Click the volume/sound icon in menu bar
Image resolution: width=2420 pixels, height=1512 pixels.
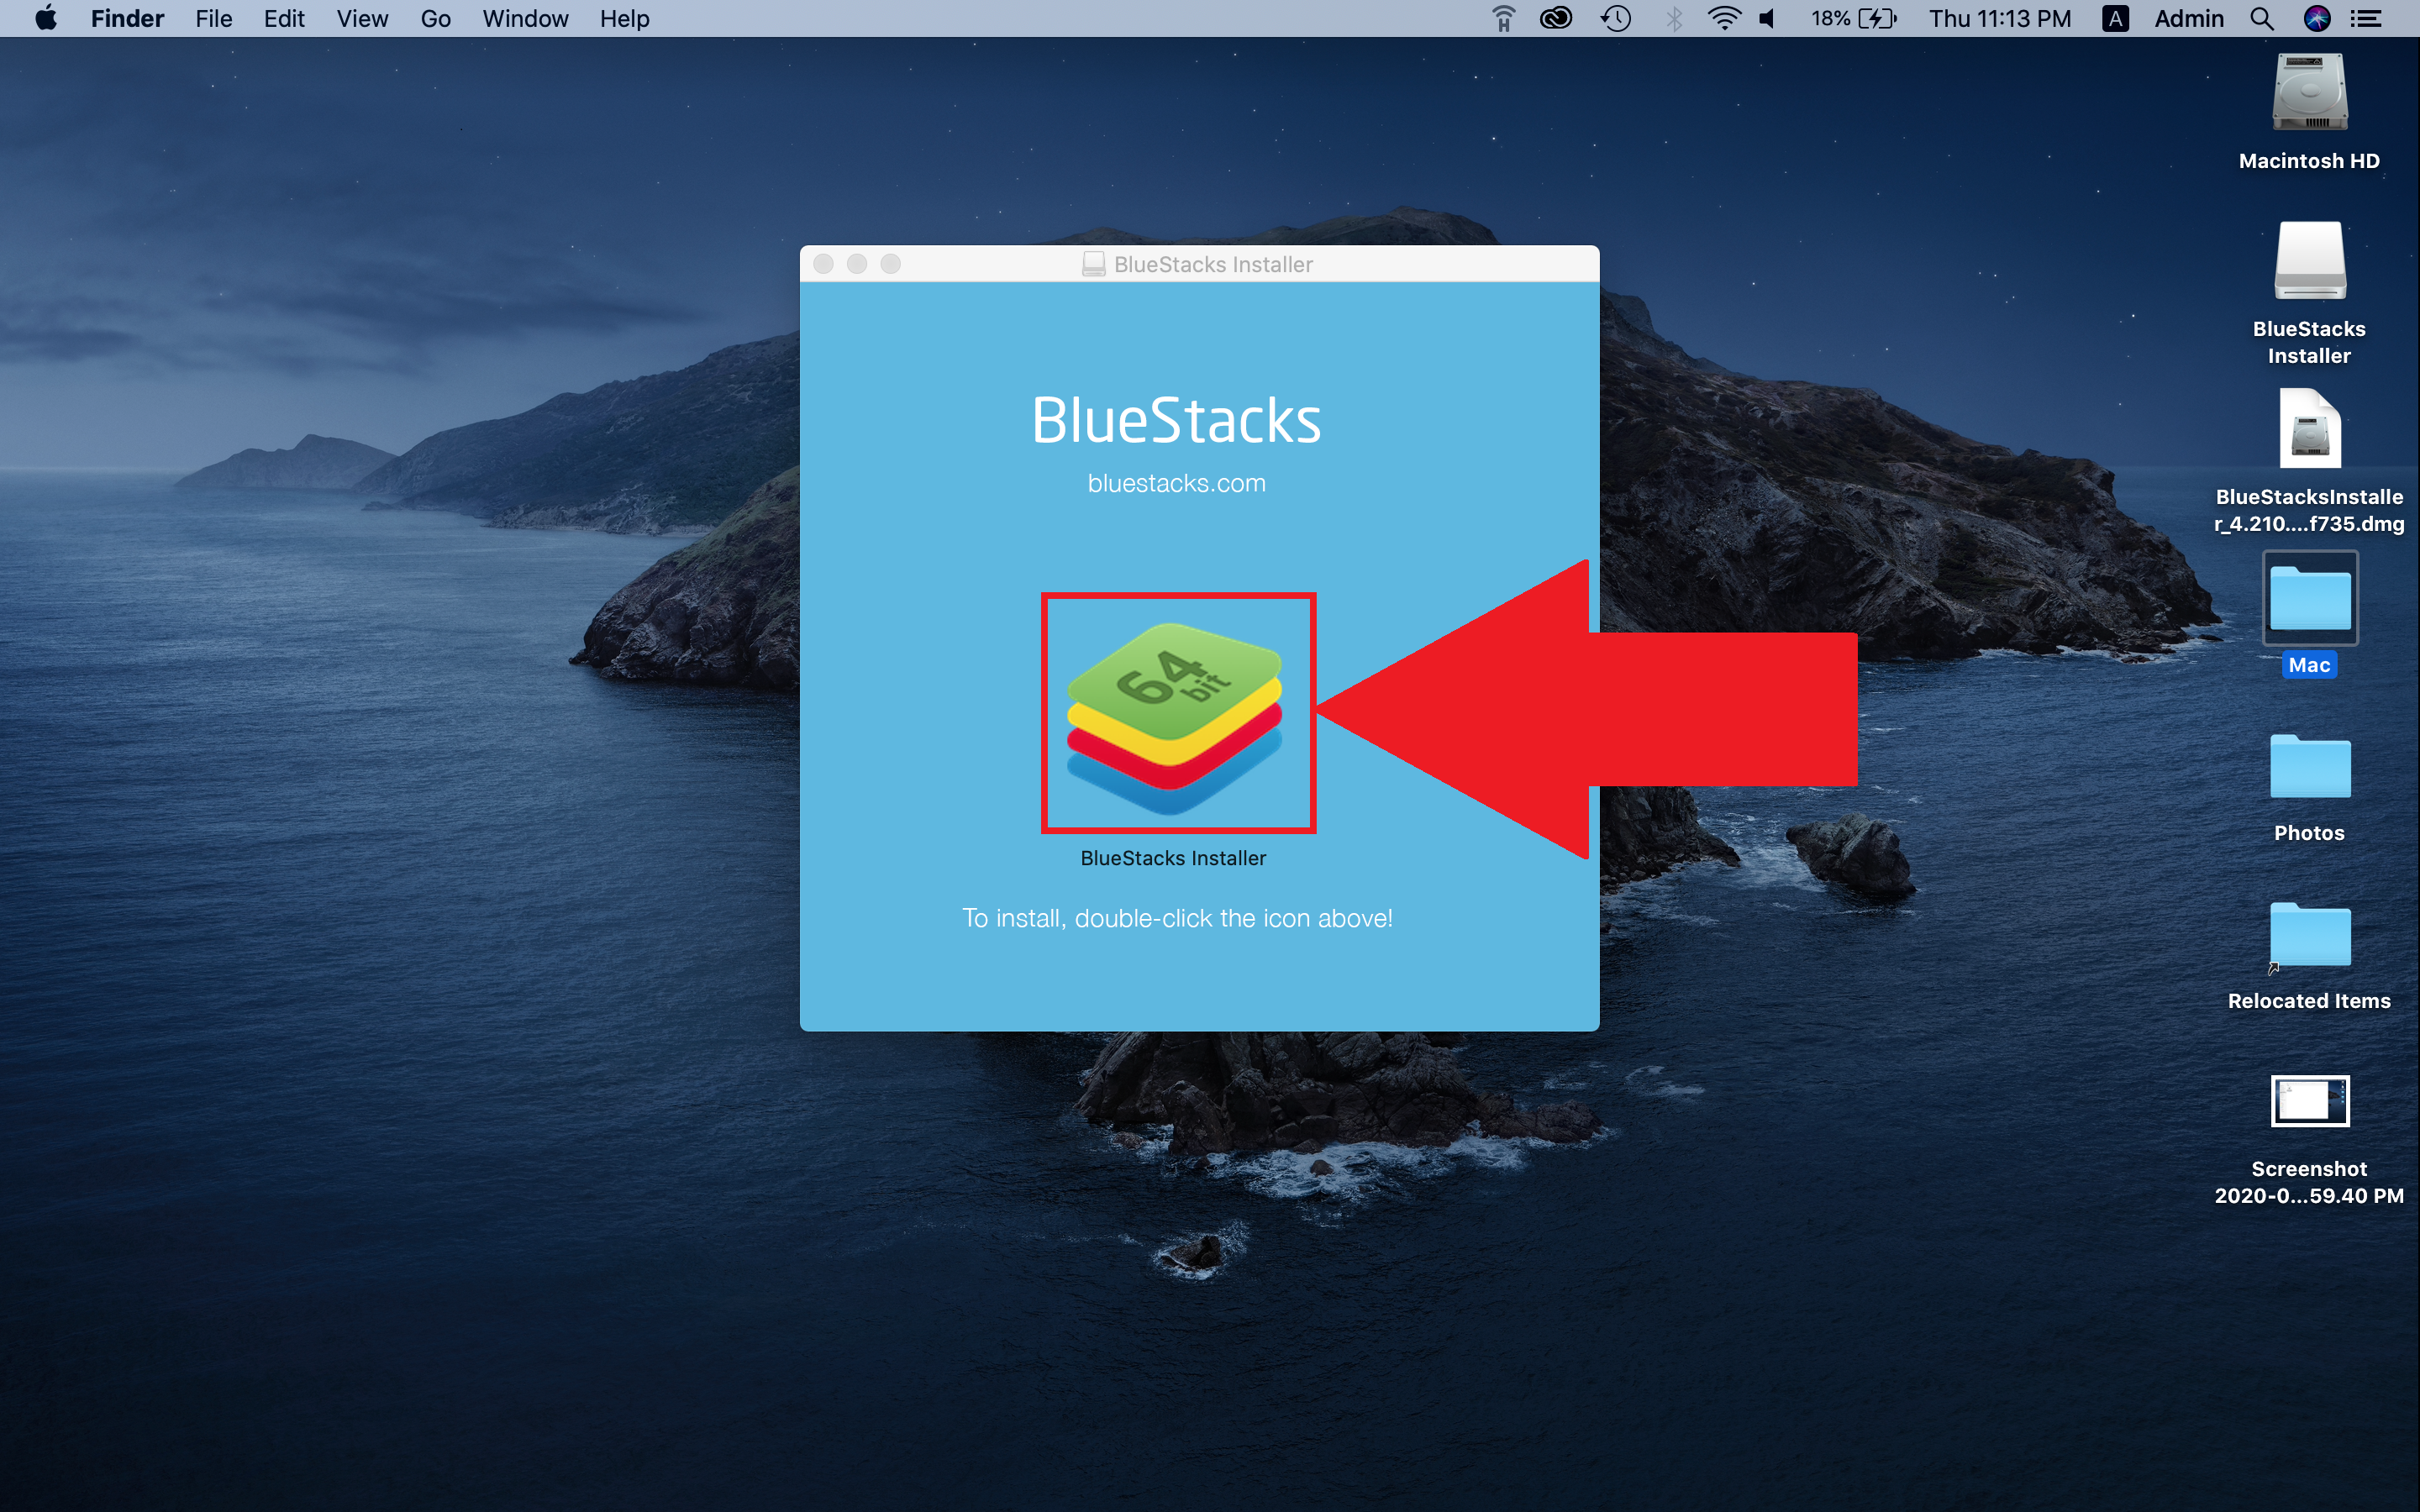1763,19
